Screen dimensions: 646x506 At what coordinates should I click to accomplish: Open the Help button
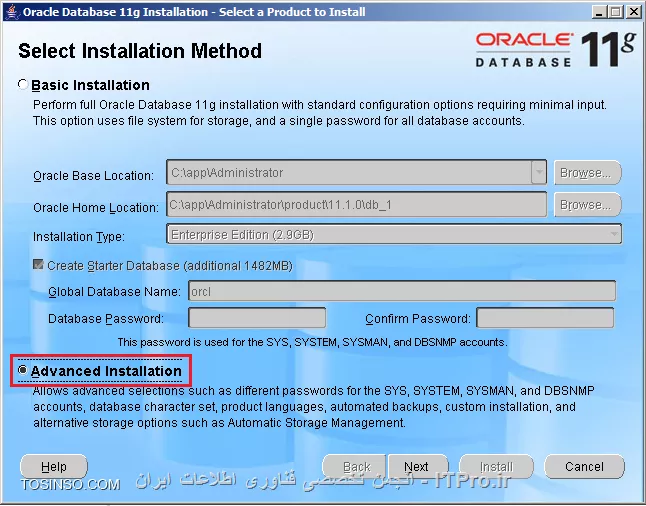pyautogui.click(x=54, y=466)
